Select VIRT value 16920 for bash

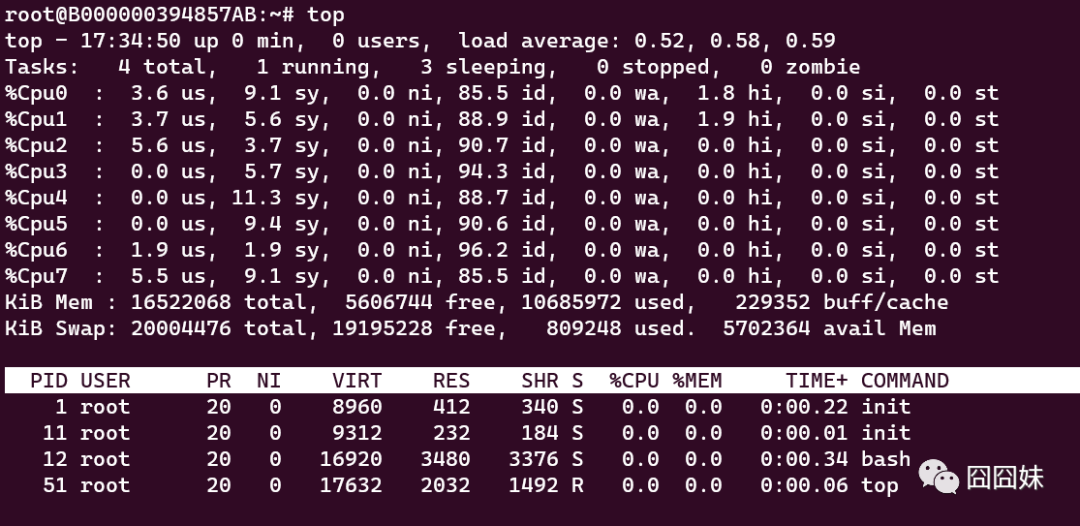click(351, 459)
